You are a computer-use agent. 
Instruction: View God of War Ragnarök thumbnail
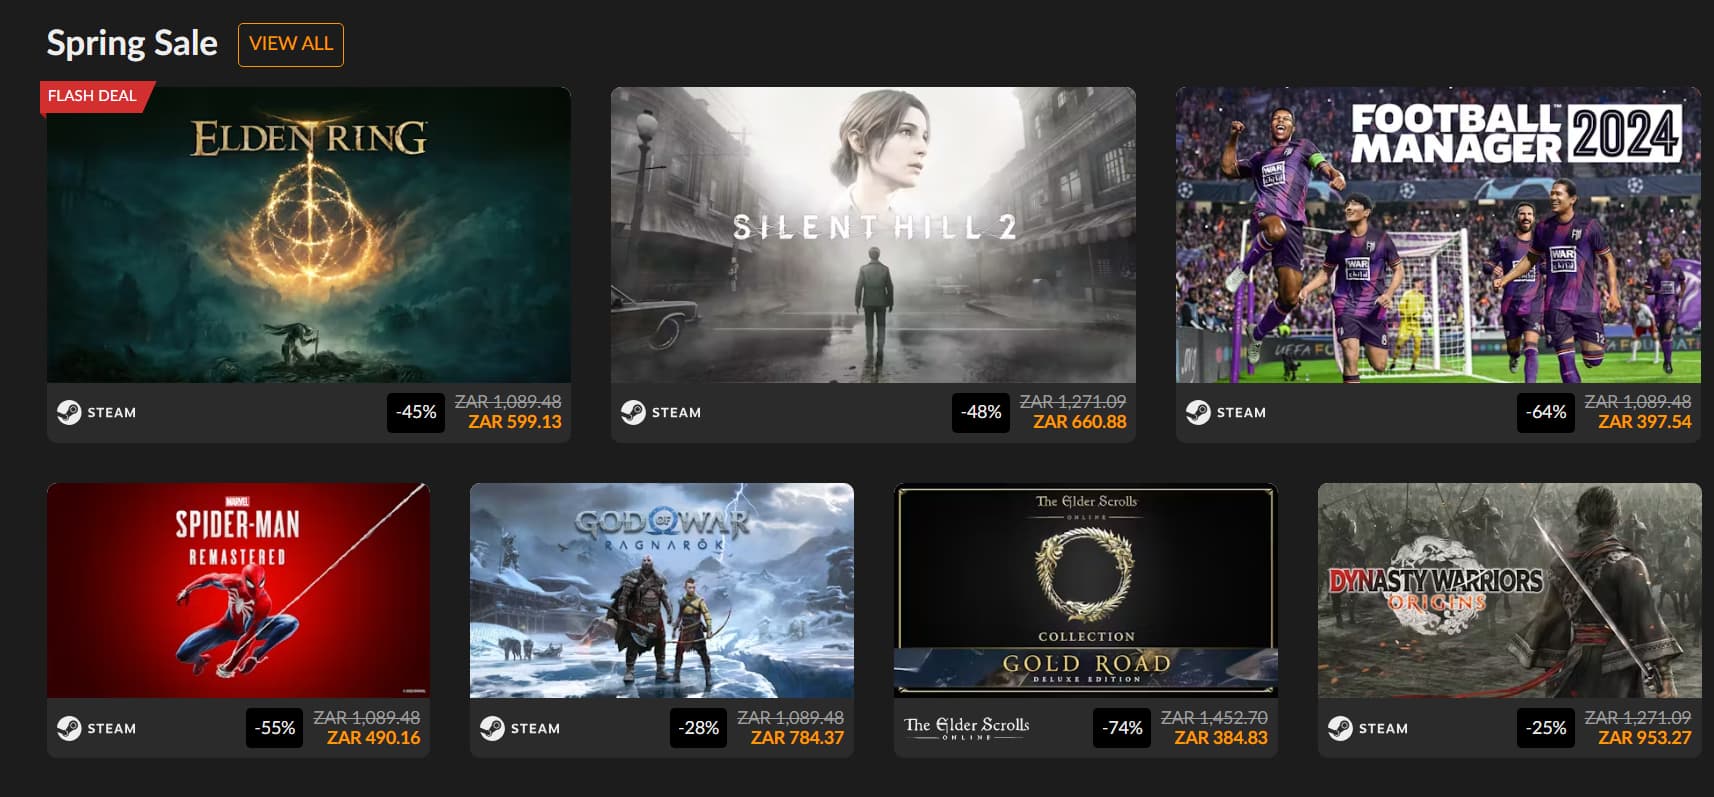662,590
